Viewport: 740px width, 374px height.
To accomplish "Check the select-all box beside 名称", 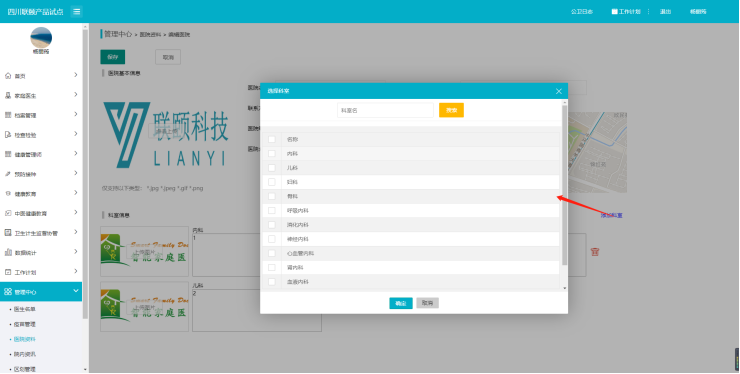I will click(272, 139).
